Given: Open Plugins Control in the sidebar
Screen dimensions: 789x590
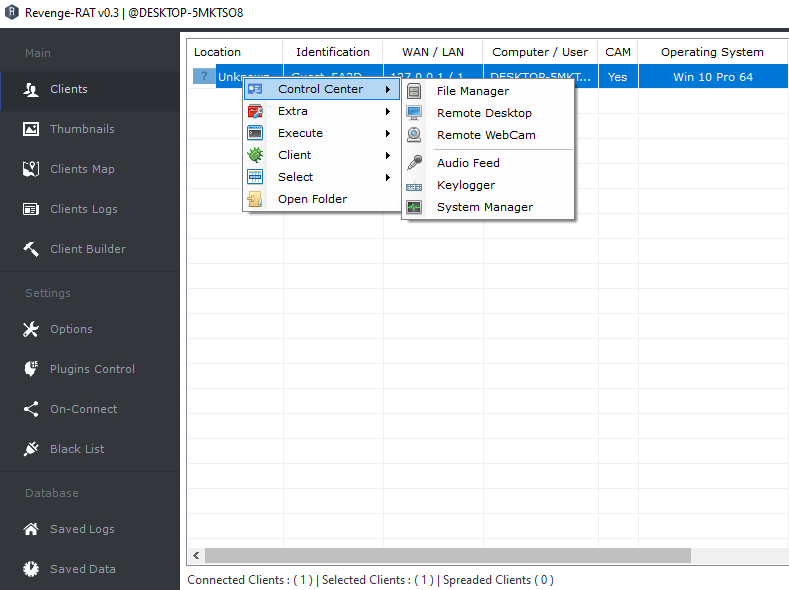Looking at the screenshot, I should pos(90,369).
